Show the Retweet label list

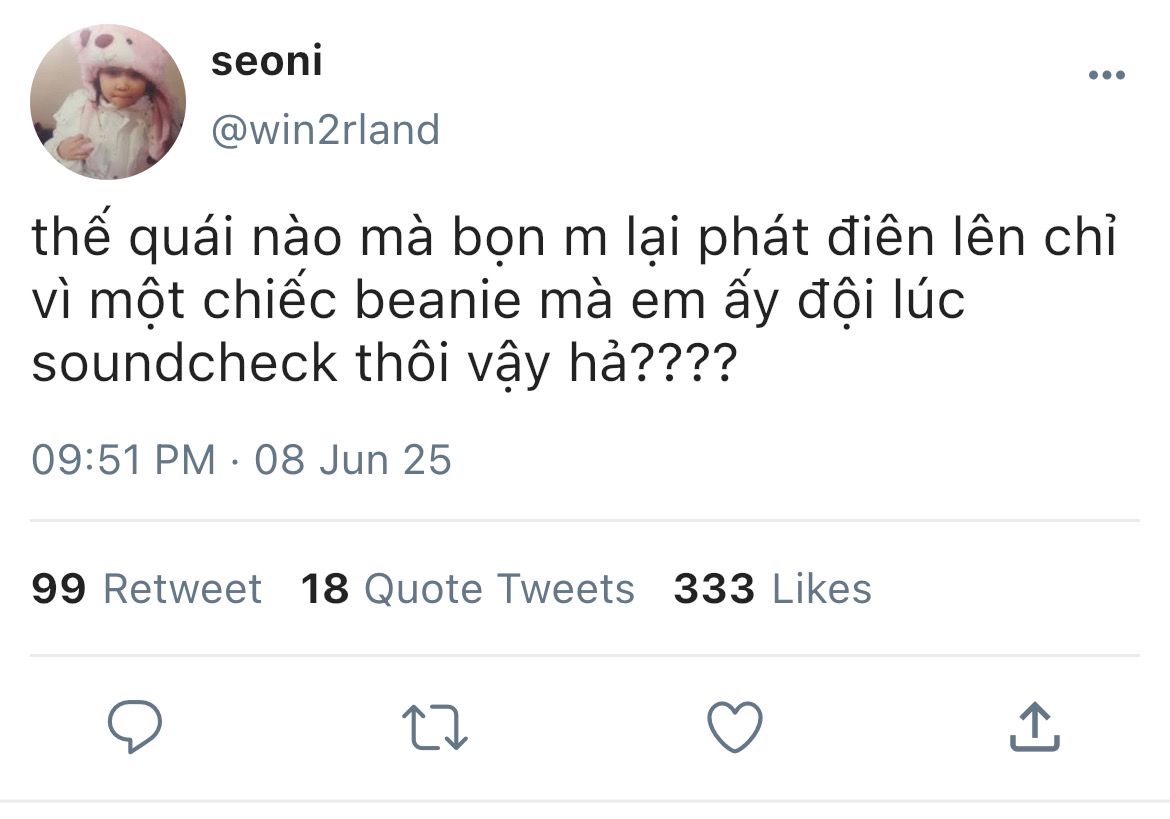click(x=182, y=589)
